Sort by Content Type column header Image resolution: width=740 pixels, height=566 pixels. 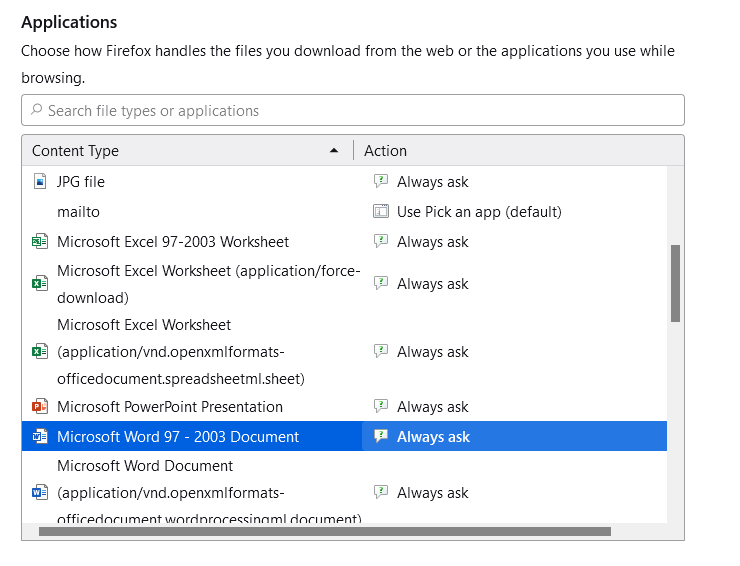pos(187,151)
